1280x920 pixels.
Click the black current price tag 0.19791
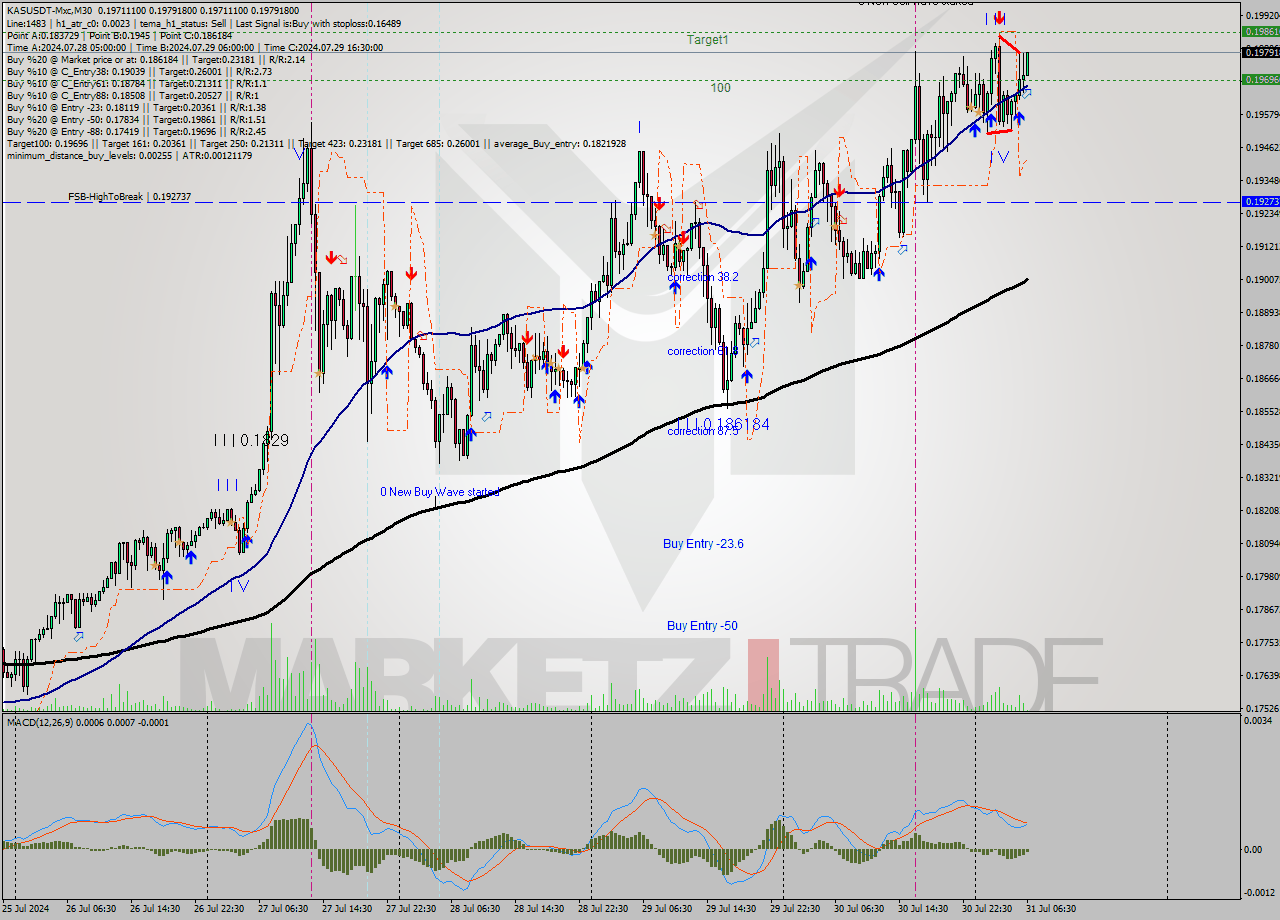1259,52
